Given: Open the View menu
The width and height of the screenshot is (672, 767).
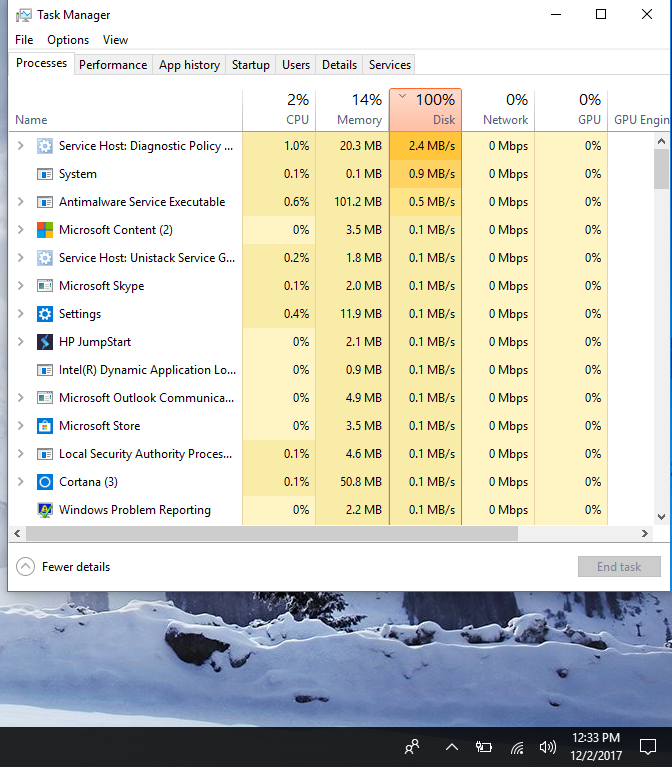Looking at the screenshot, I should [115, 40].
